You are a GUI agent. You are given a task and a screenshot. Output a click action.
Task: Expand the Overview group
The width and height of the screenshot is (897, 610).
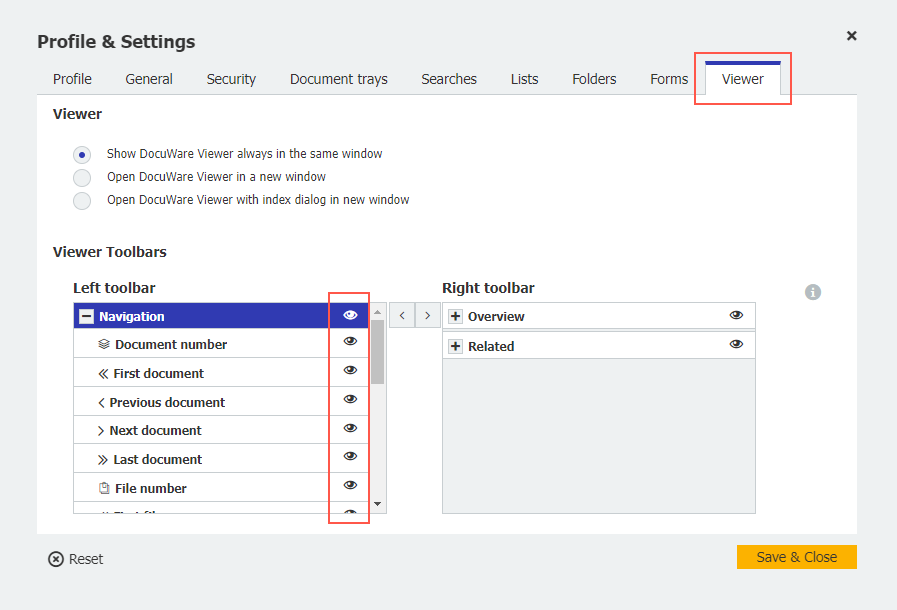pos(456,317)
